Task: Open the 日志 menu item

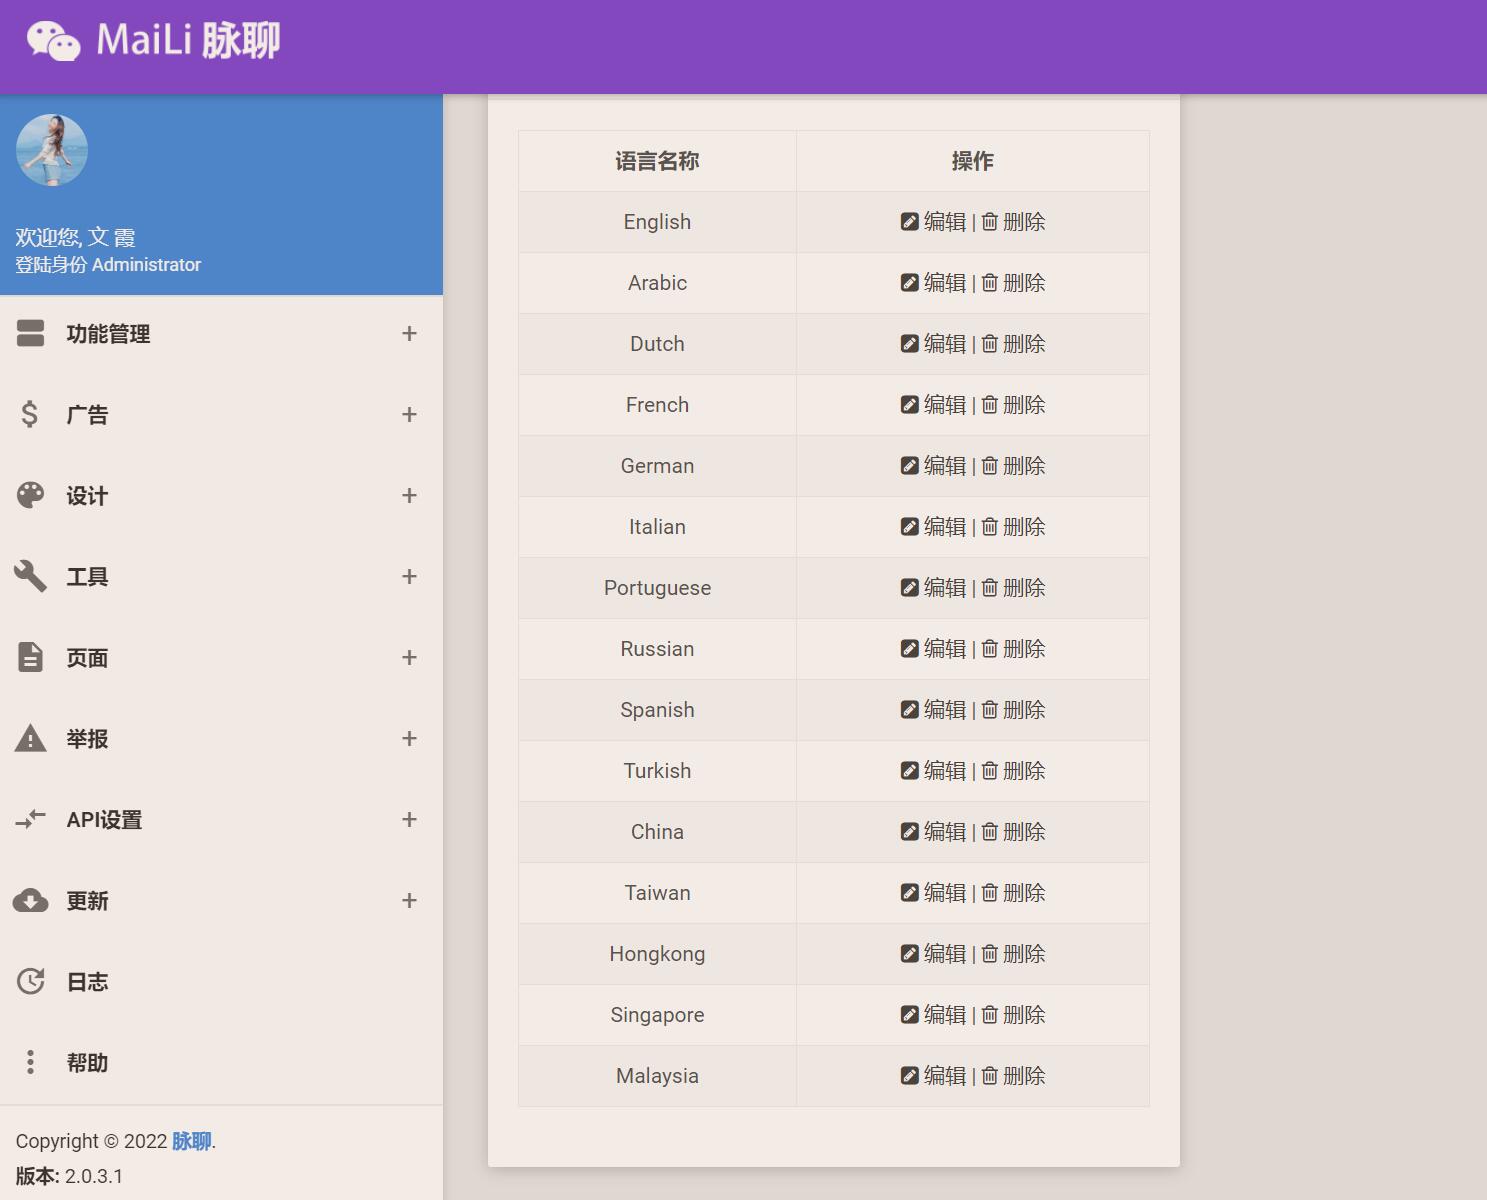Action: pyautogui.click(x=221, y=982)
